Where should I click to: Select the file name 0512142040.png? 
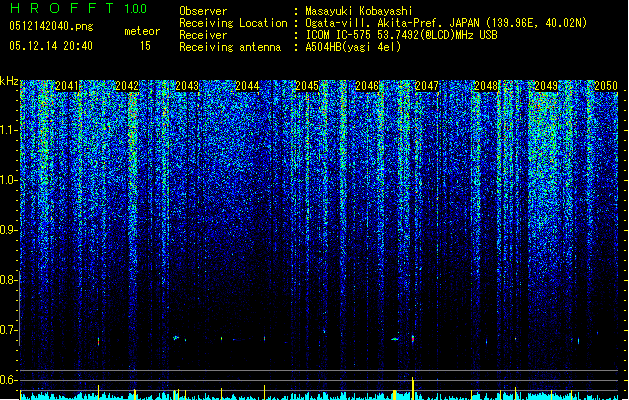tap(51, 26)
